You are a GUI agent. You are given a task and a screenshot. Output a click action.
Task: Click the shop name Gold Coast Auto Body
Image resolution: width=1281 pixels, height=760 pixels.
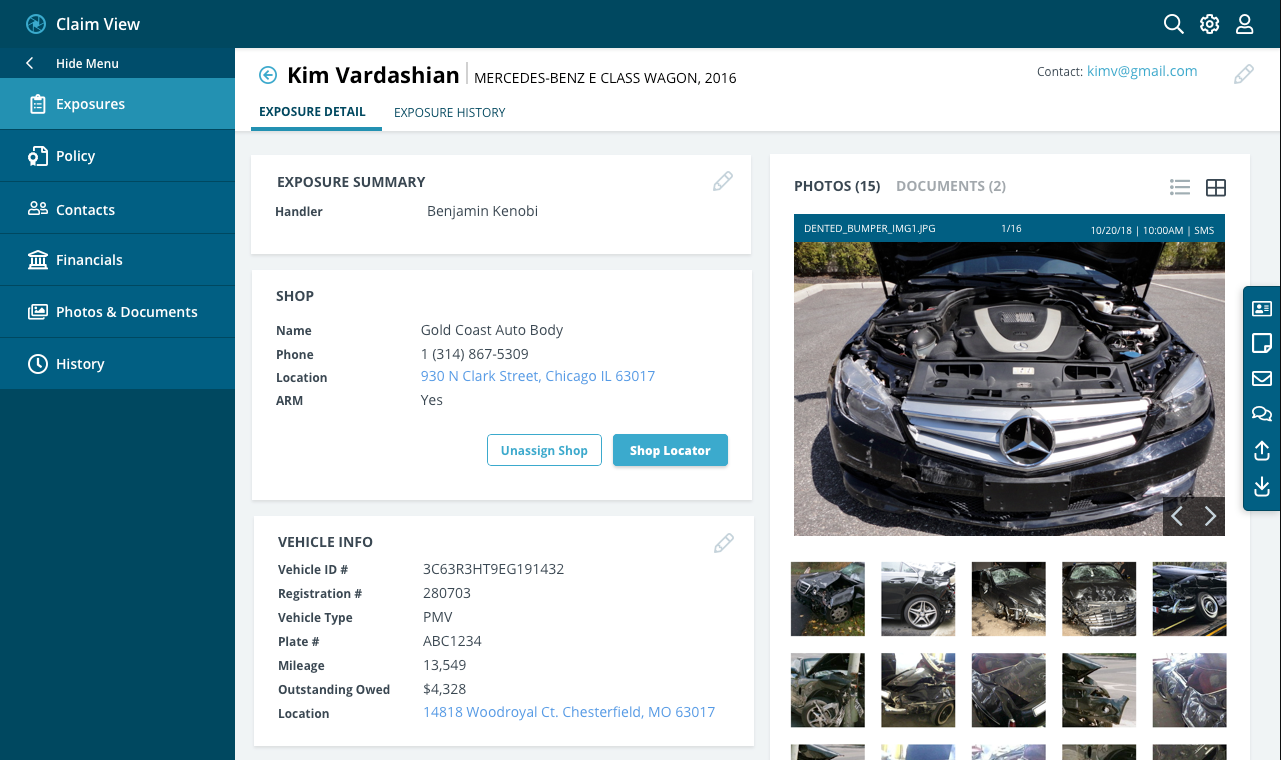[492, 330]
